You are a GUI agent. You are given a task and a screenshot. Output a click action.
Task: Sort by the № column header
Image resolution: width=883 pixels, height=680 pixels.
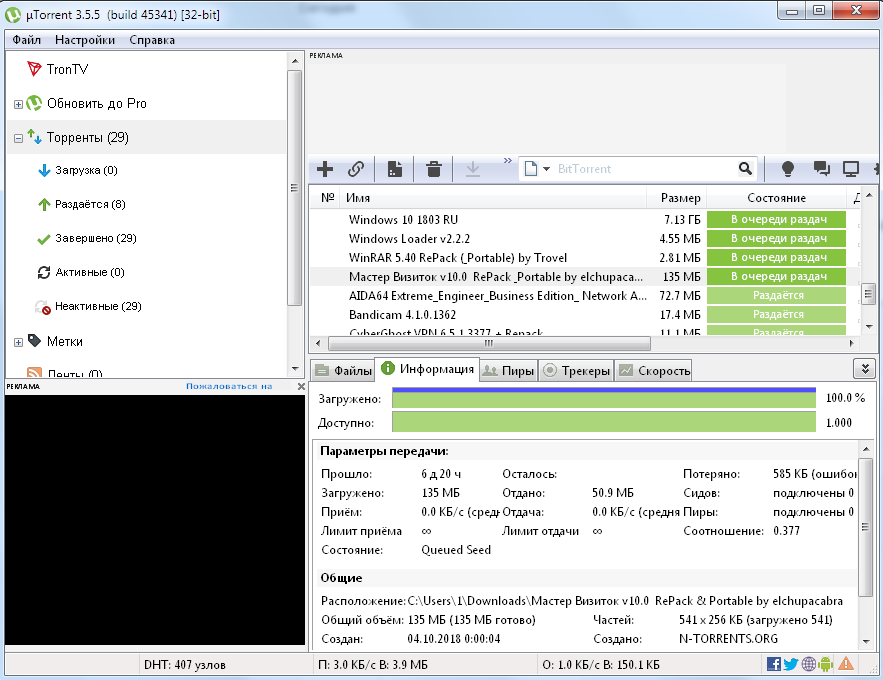pos(327,198)
